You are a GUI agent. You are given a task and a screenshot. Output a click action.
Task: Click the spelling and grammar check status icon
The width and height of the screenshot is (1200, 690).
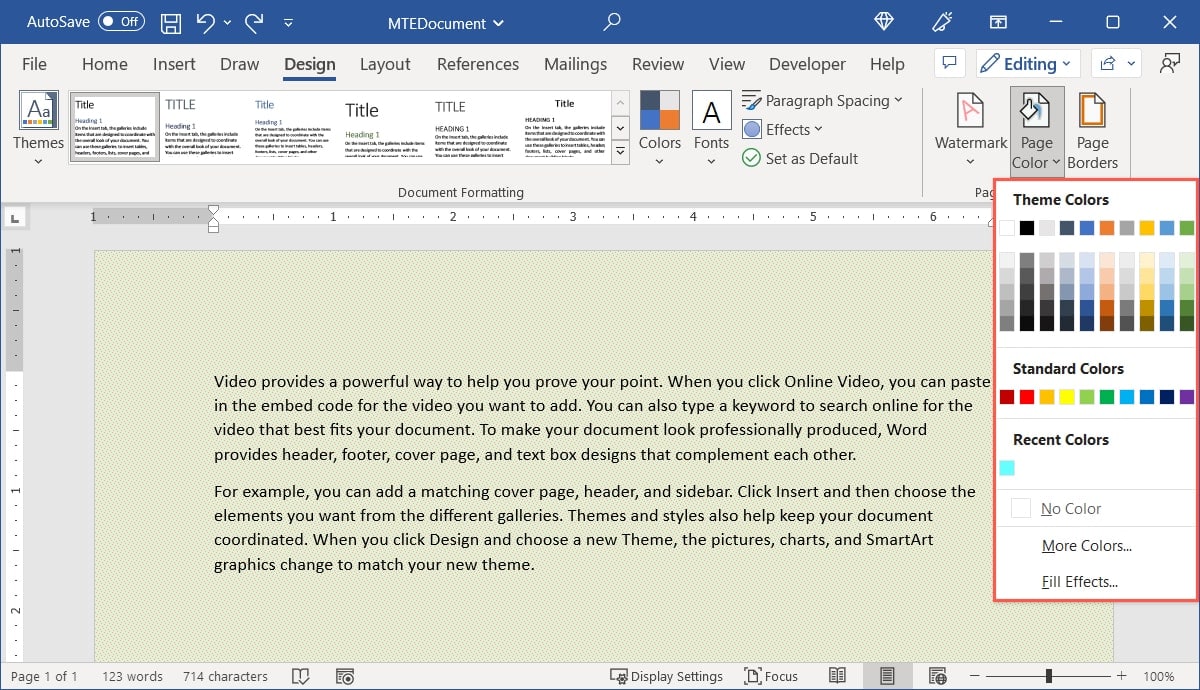point(300,676)
